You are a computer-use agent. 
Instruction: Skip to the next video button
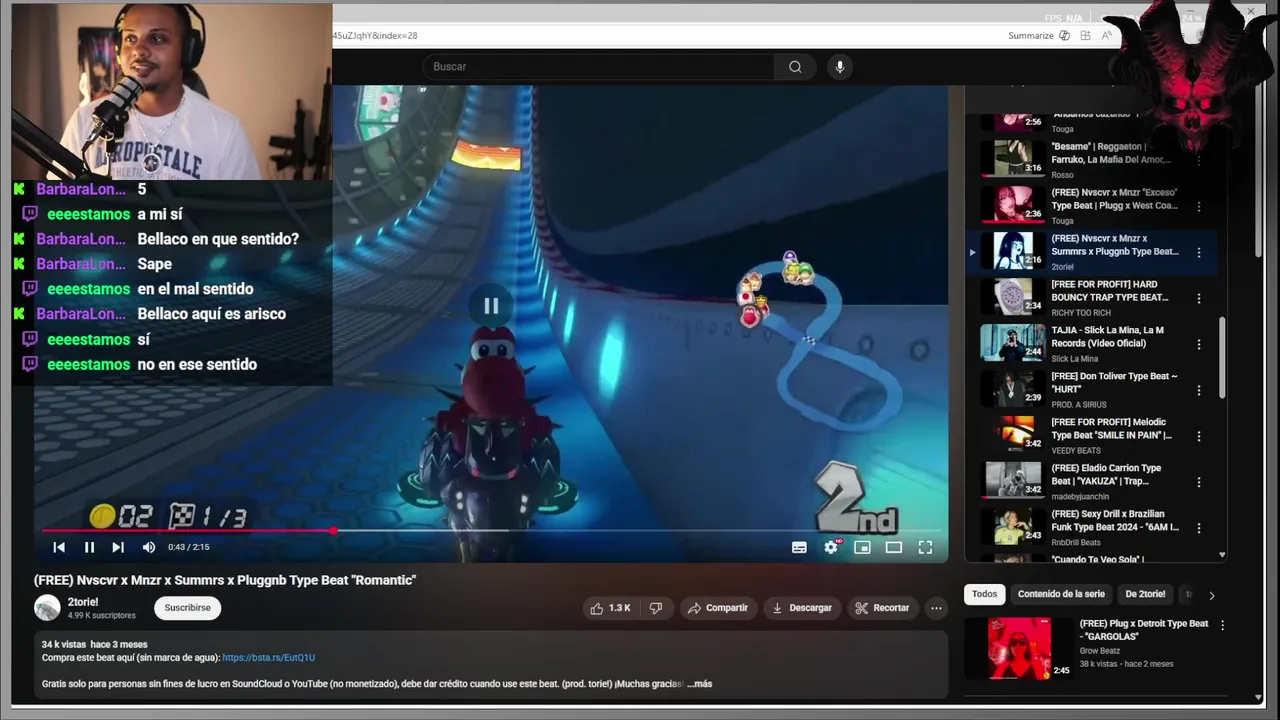click(118, 547)
